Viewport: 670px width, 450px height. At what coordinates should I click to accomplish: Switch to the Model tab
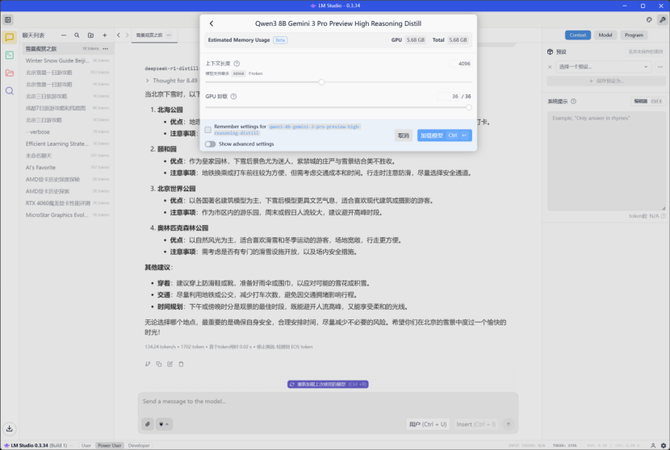606,34
